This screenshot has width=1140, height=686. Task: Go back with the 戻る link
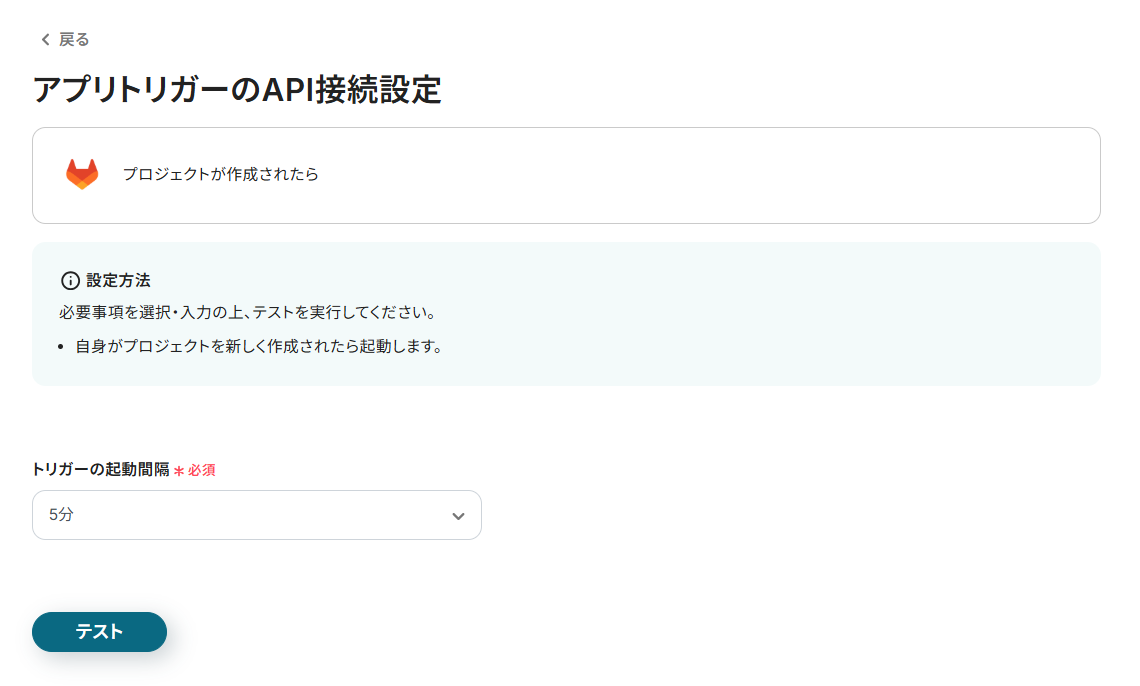coord(65,39)
